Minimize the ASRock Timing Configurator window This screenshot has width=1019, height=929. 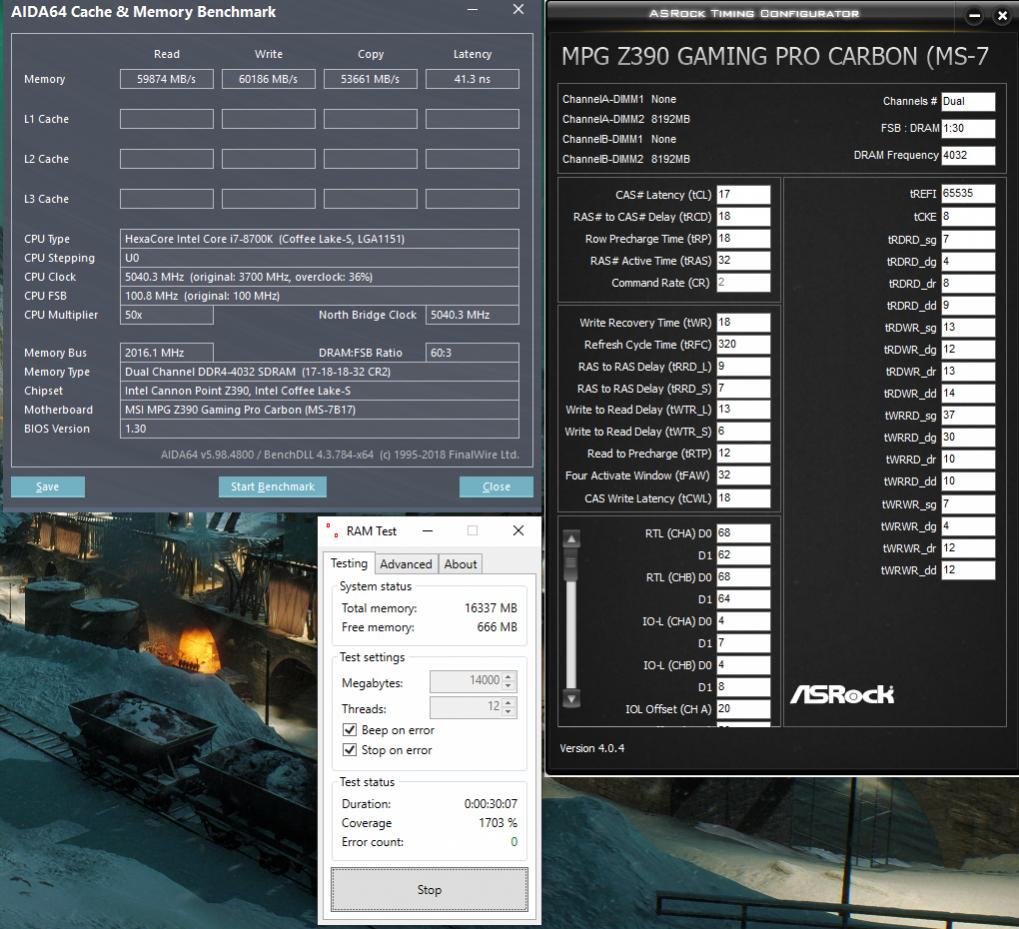point(974,16)
